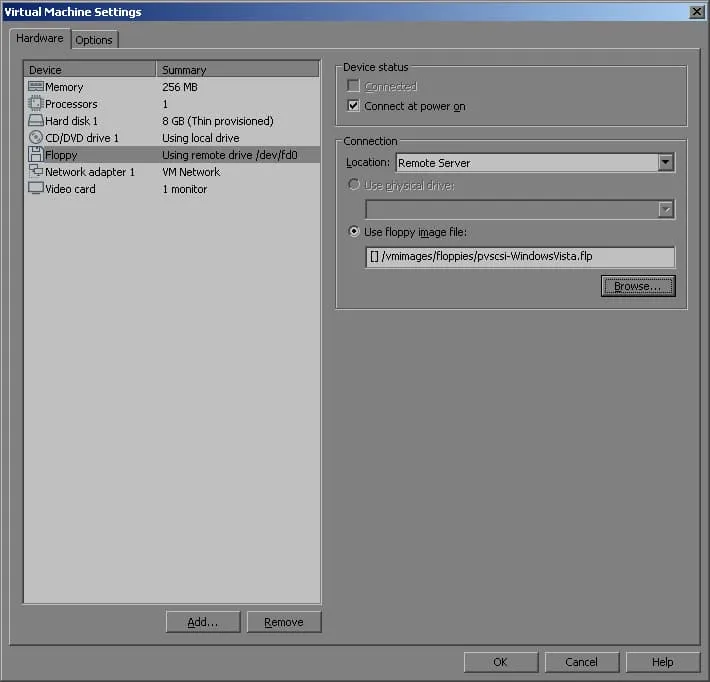Click the Network adapter 1 icon
This screenshot has height=682, width=710.
click(36, 171)
